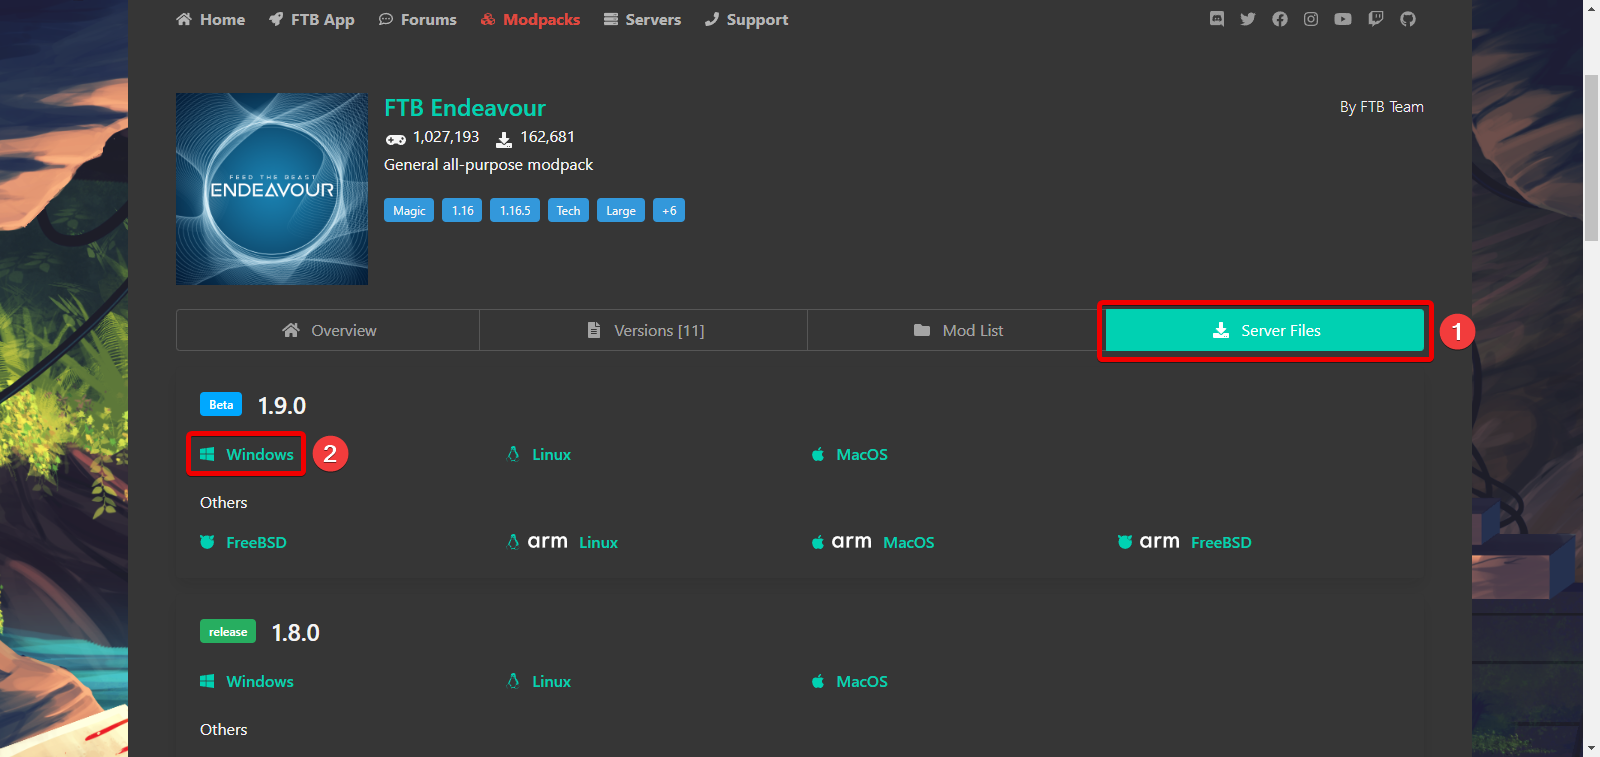Click the FTB Endeavour modpack logo
The image size is (1600, 757).
272,189
